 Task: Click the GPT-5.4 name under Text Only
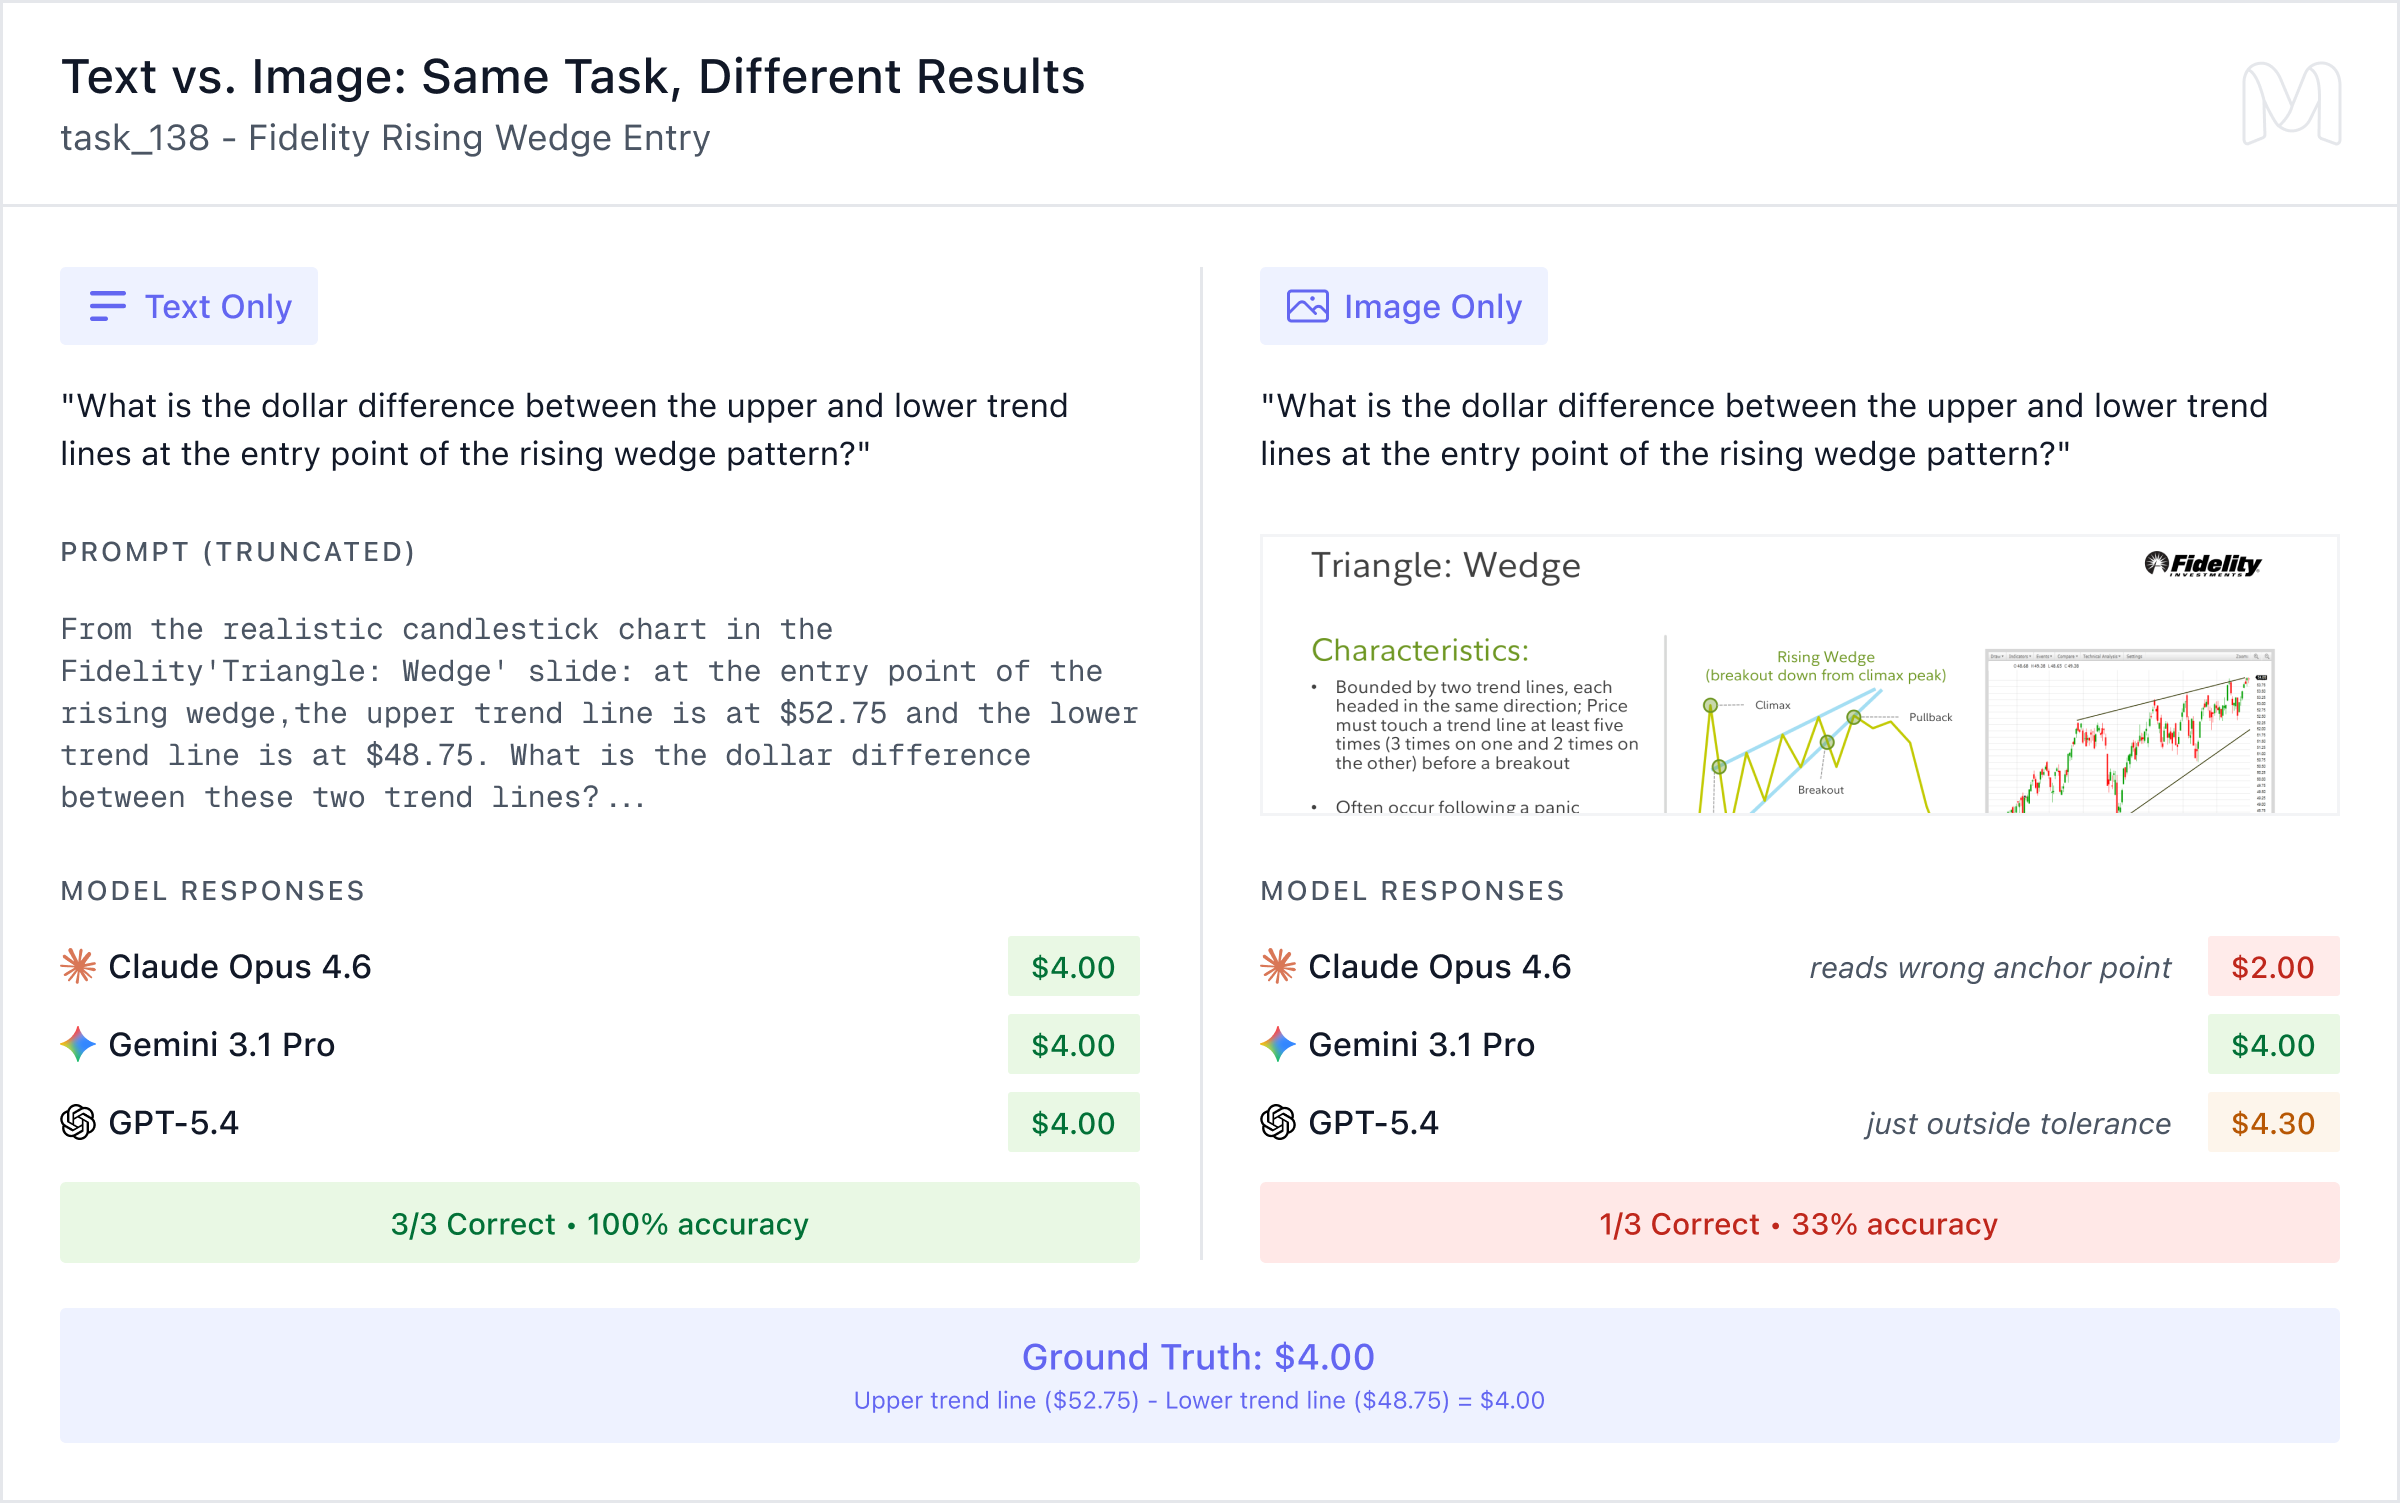point(174,1122)
